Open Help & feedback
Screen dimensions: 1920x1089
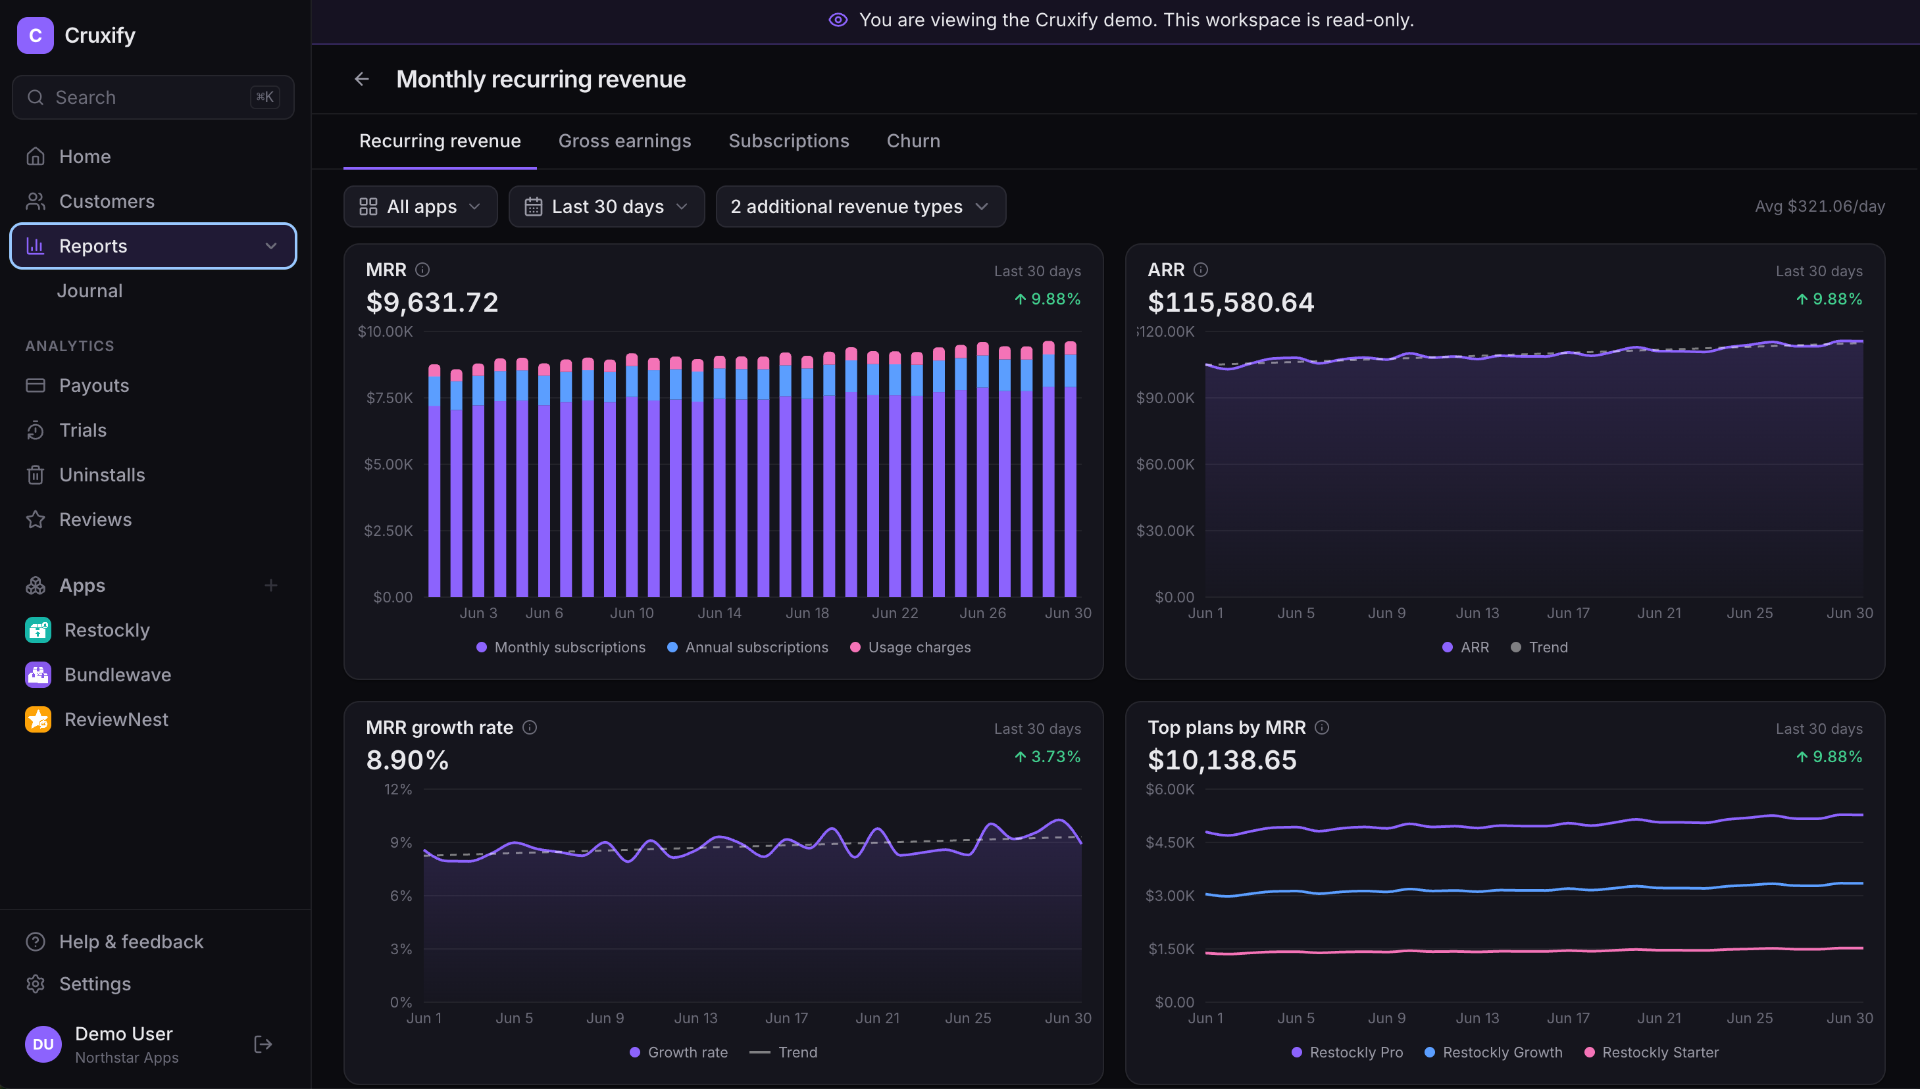click(x=153, y=942)
